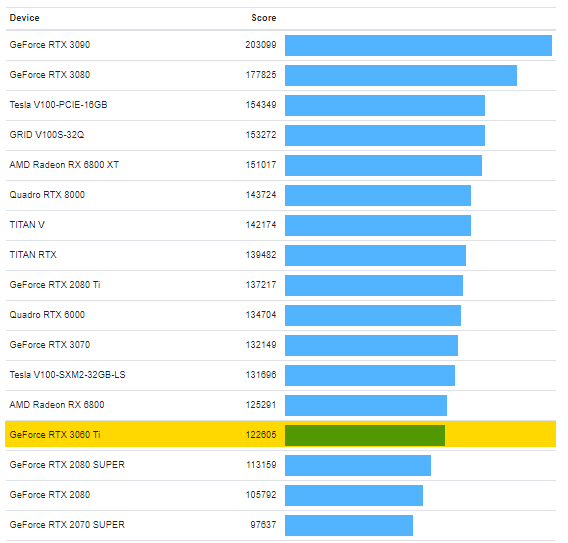Click the Tesla V100-SXM2-32GB-LS score bar
Screen dimensions: 568x543
[x=370, y=376]
